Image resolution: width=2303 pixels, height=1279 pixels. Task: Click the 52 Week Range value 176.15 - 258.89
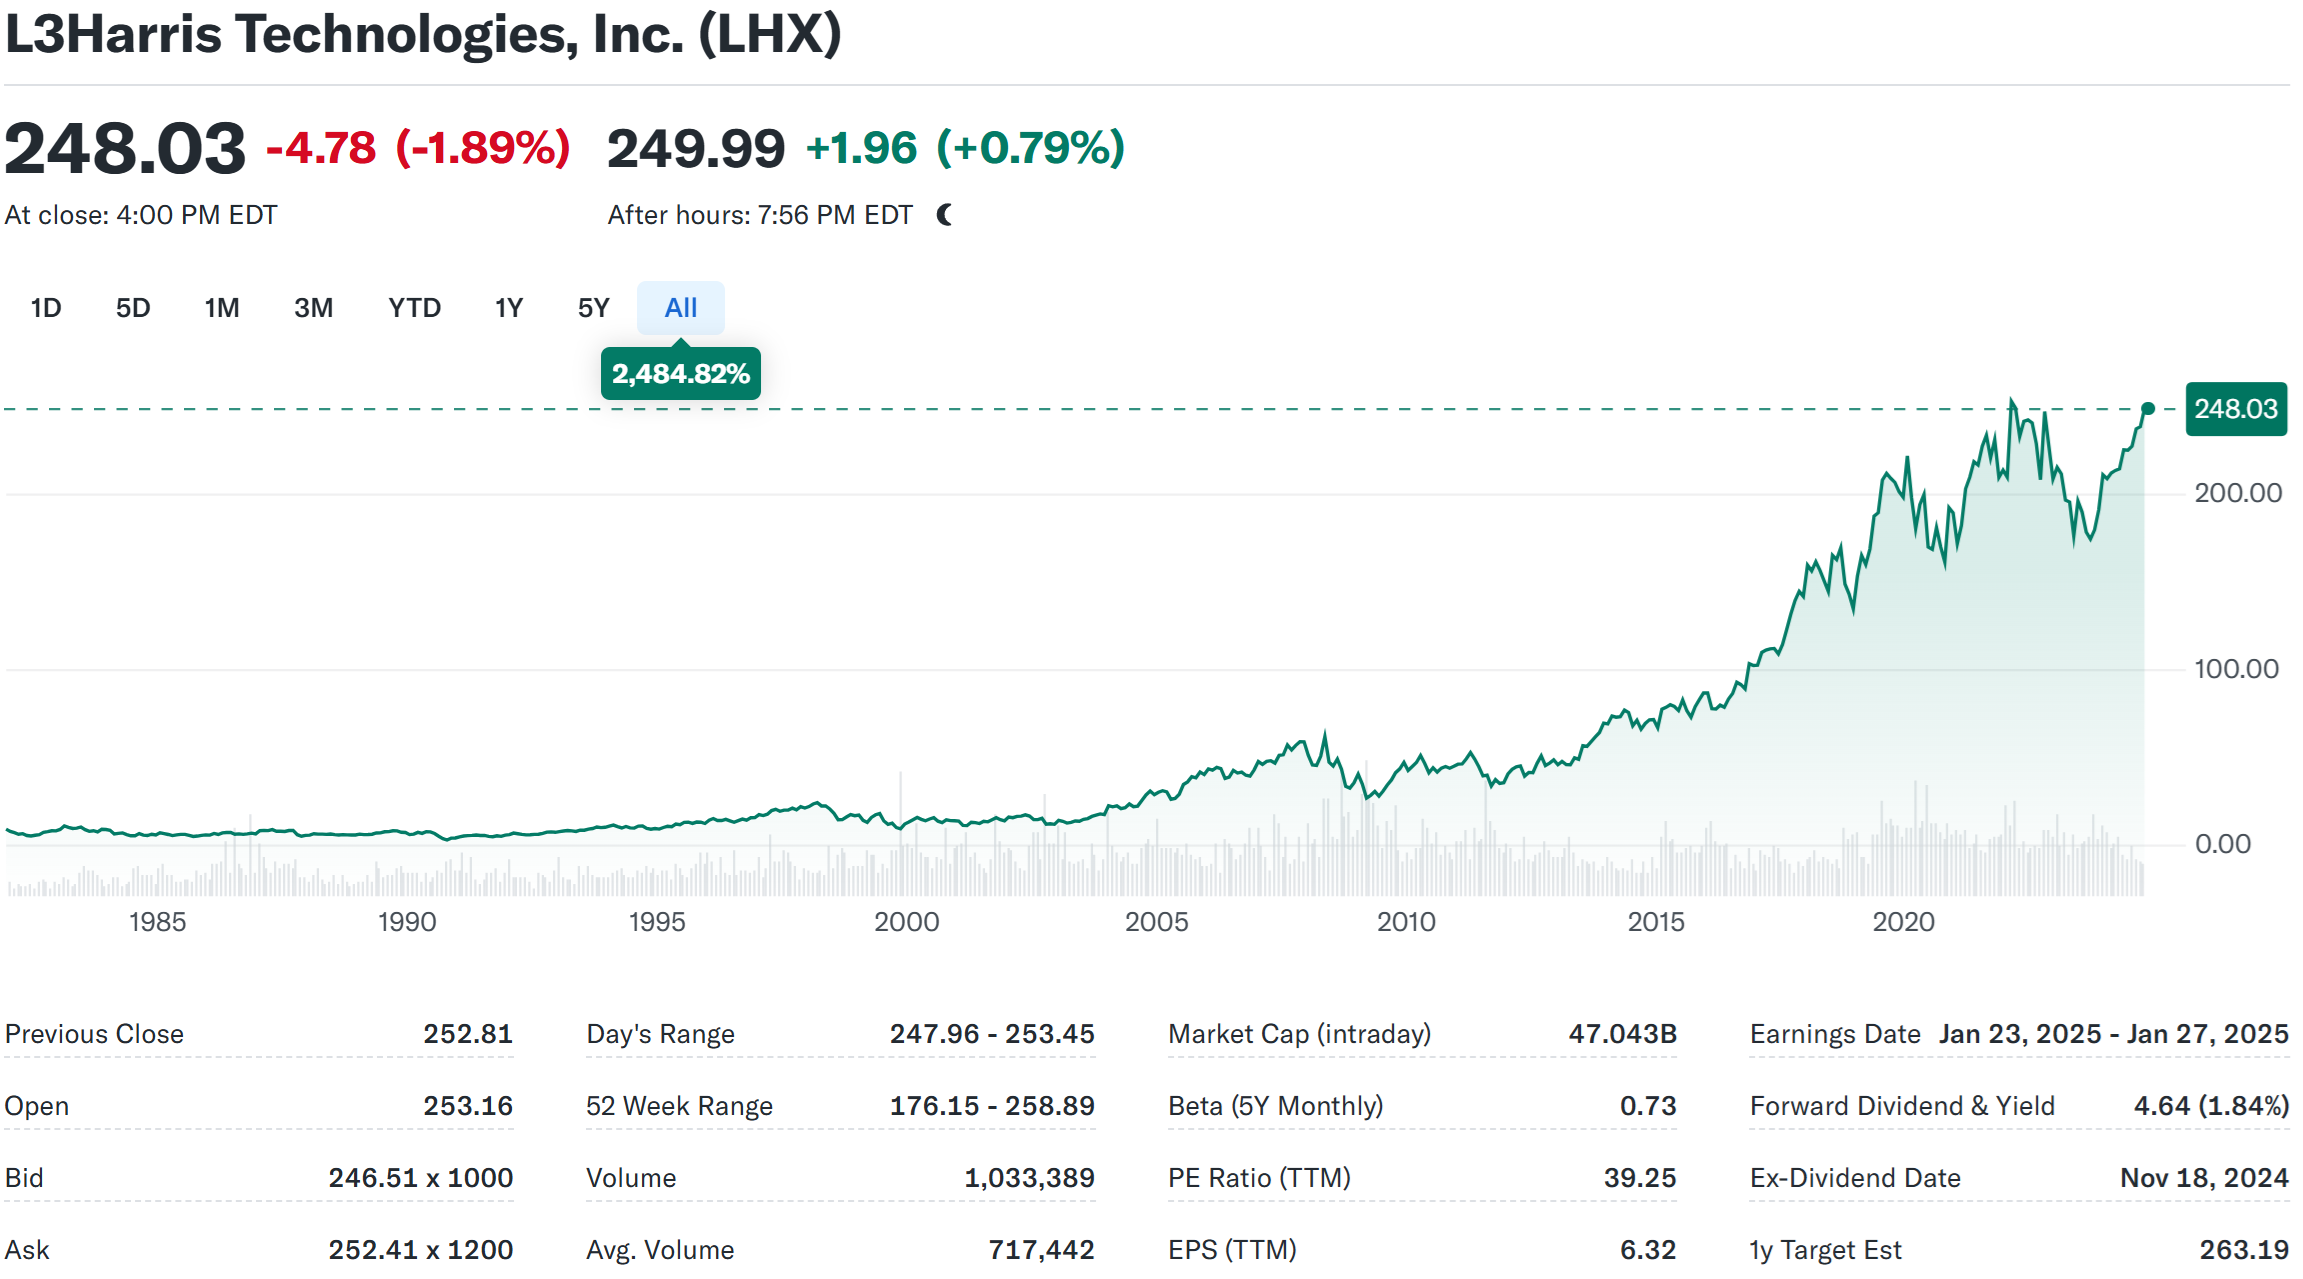pyautogui.click(x=993, y=1106)
